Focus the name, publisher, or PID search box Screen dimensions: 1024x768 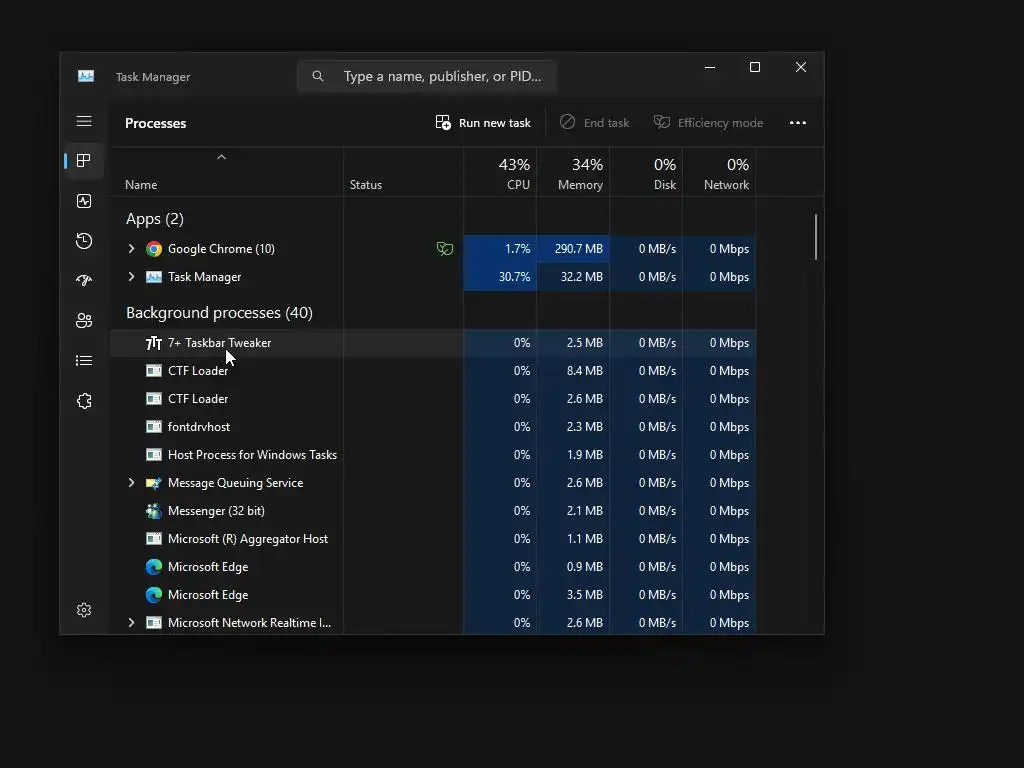pyautogui.click(x=426, y=76)
